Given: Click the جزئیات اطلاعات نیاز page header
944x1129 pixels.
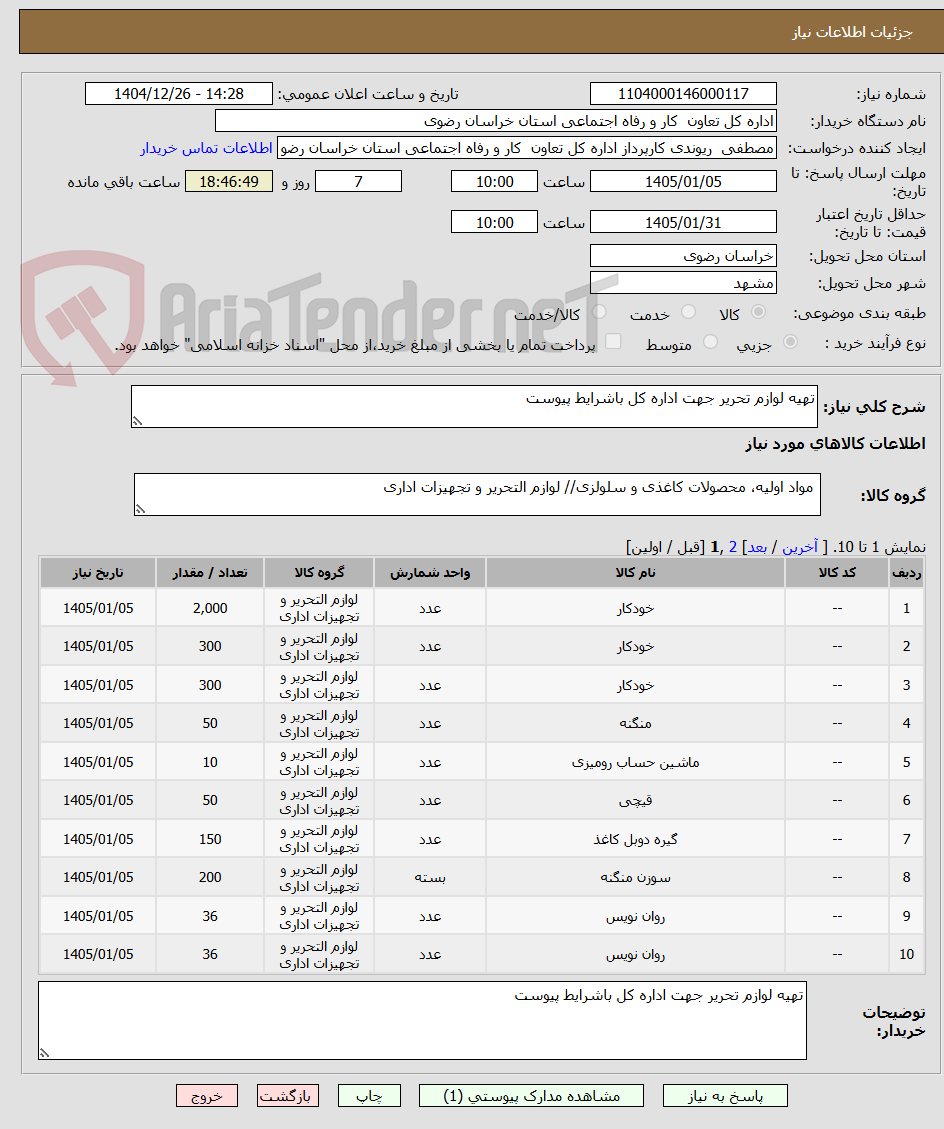Looking at the screenshot, I should (x=852, y=32).
